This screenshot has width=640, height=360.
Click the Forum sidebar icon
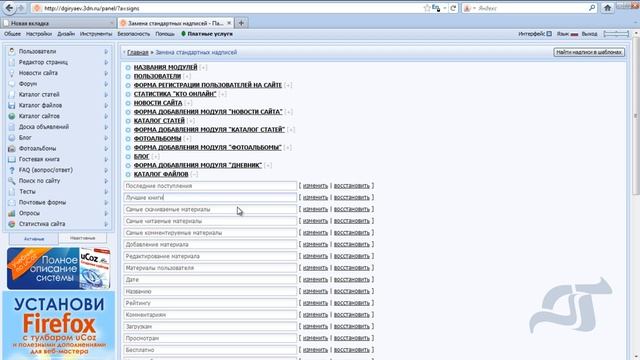12,84
